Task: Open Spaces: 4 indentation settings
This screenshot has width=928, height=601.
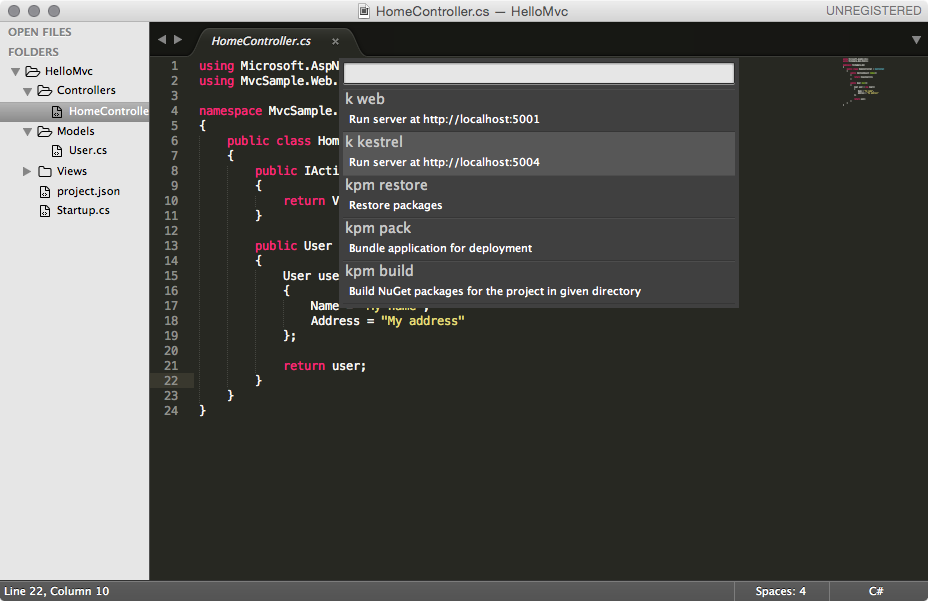Action: click(780, 591)
